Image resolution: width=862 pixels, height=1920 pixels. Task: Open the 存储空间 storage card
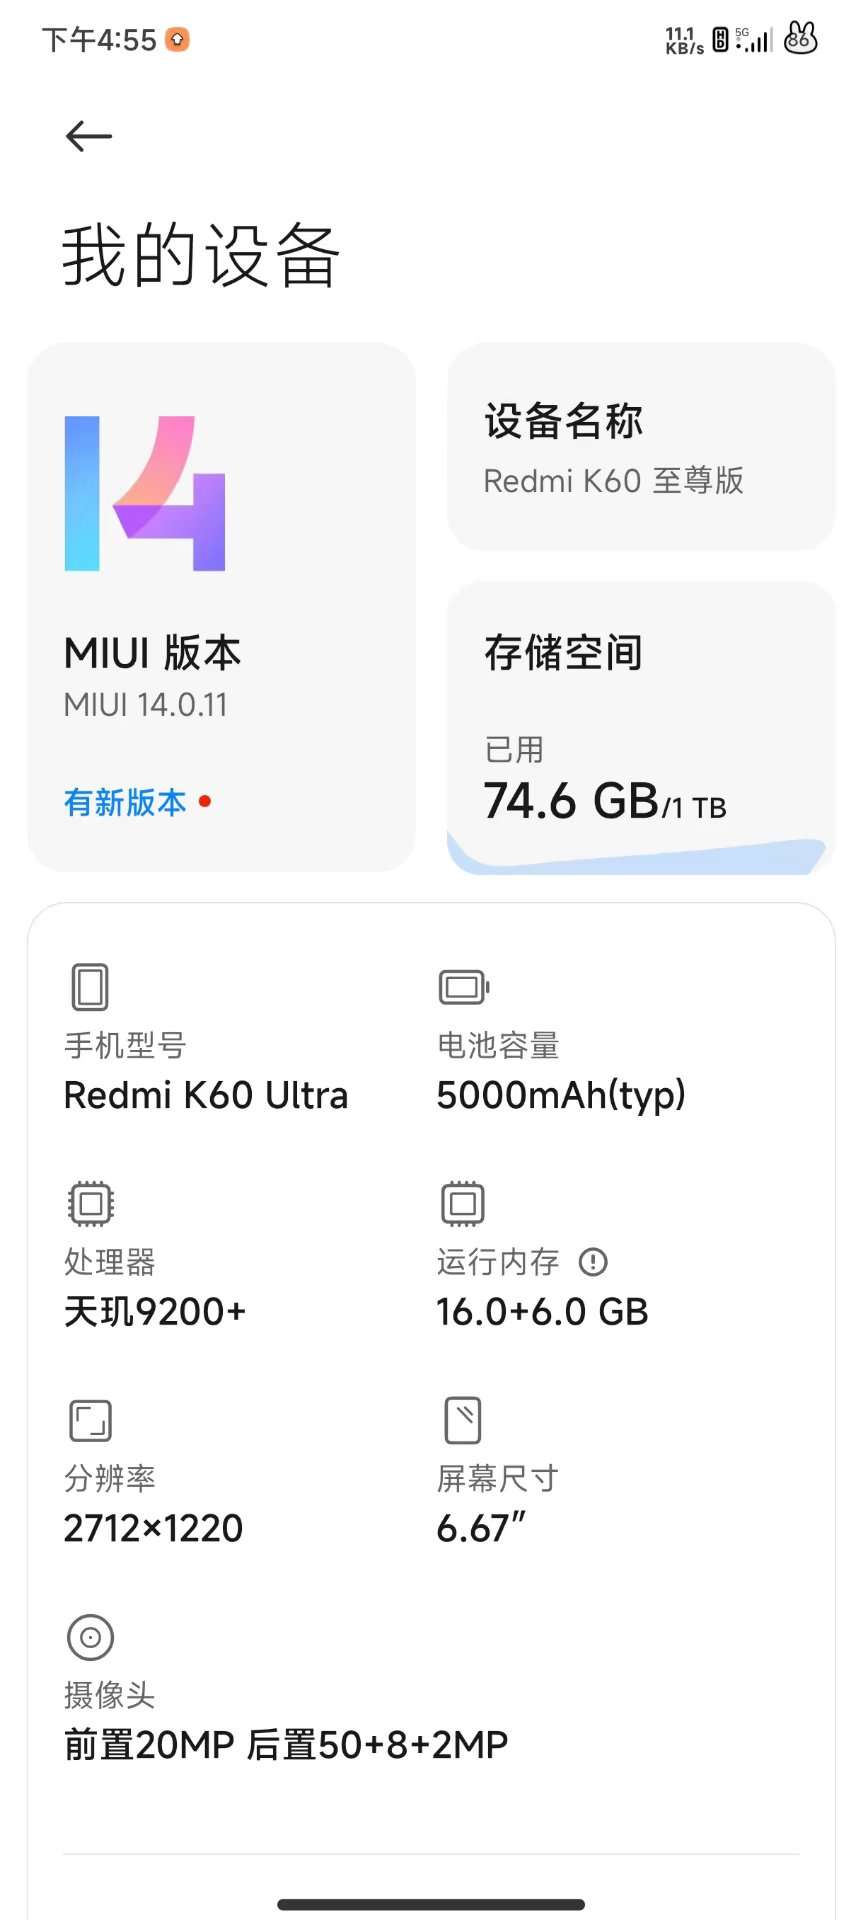tap(640, 700)
